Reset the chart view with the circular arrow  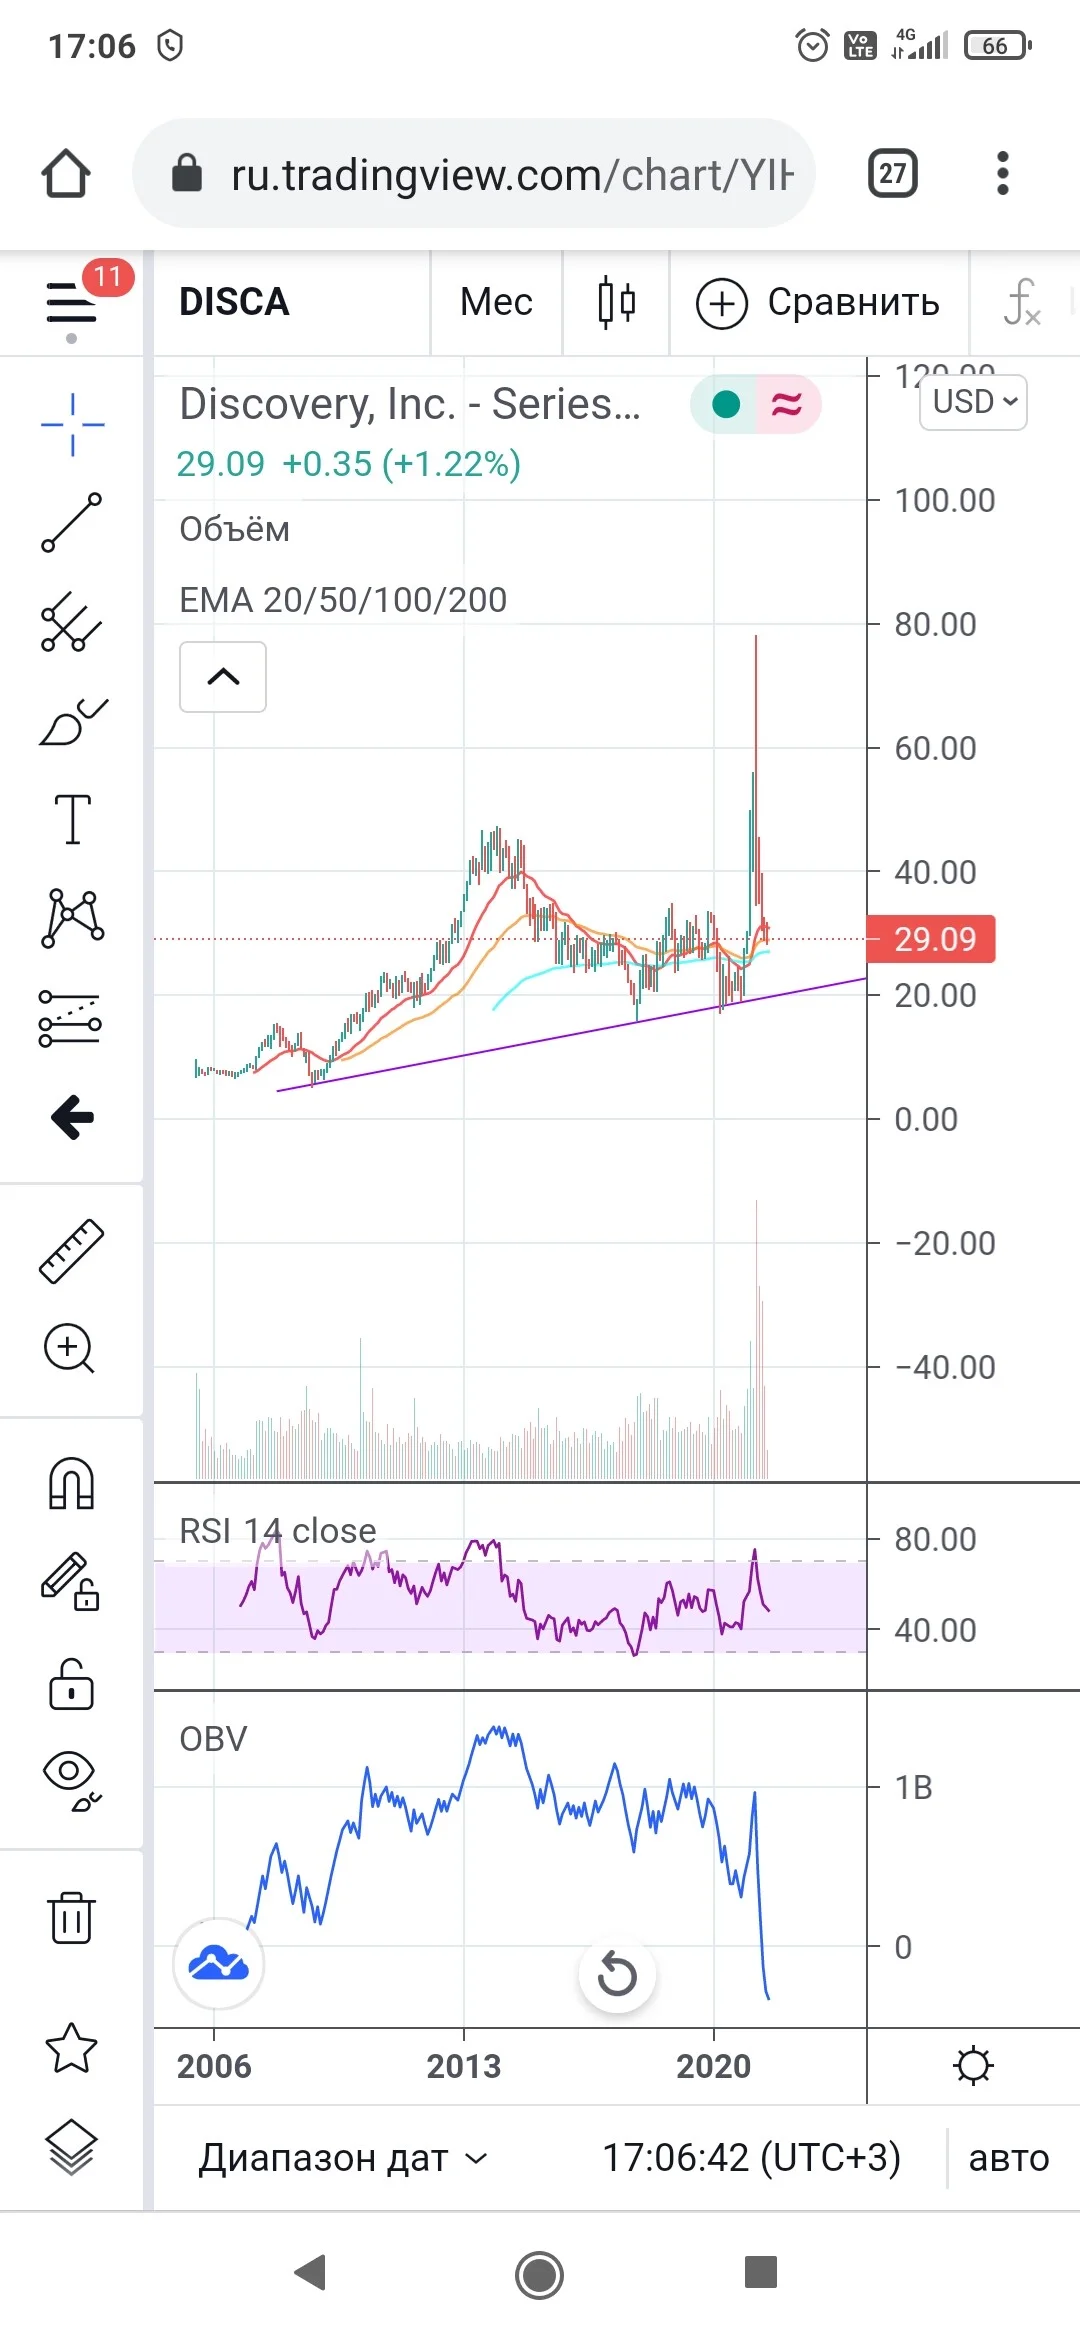[617, 1974]
